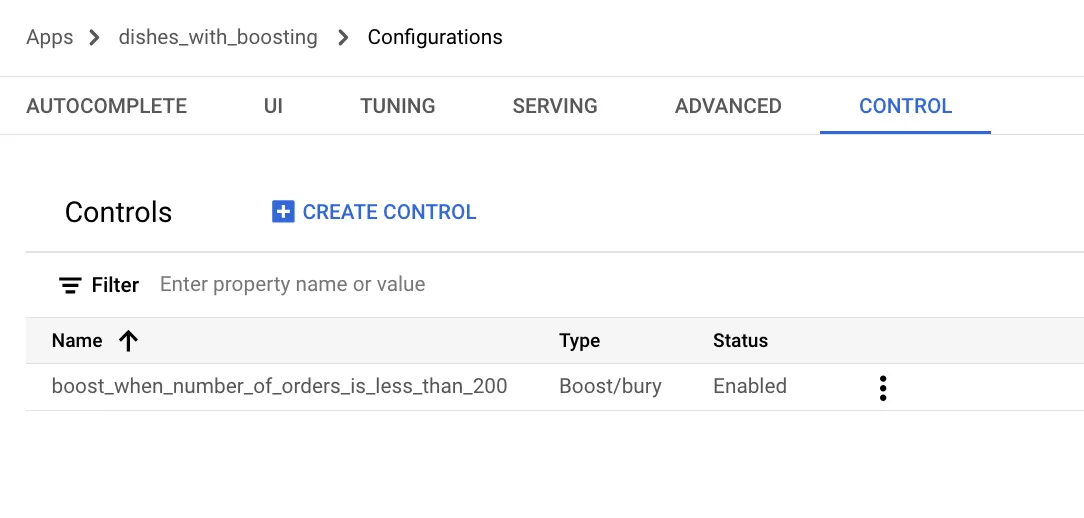Click the Filter lines icon
The height and width of the screenshot is (518, 1084).
70,285
